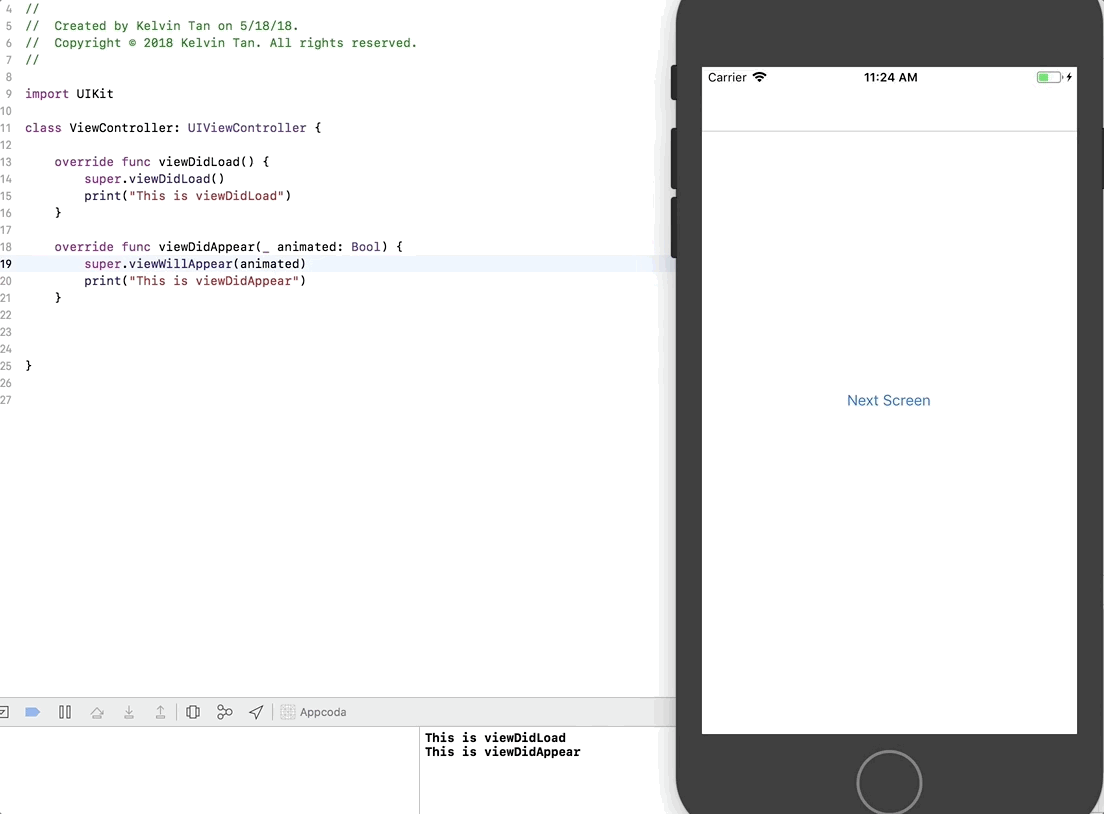This screenshot has height=814, width=1104.
Task: Click the Step Over debug icon
Action: coord(97,712)
